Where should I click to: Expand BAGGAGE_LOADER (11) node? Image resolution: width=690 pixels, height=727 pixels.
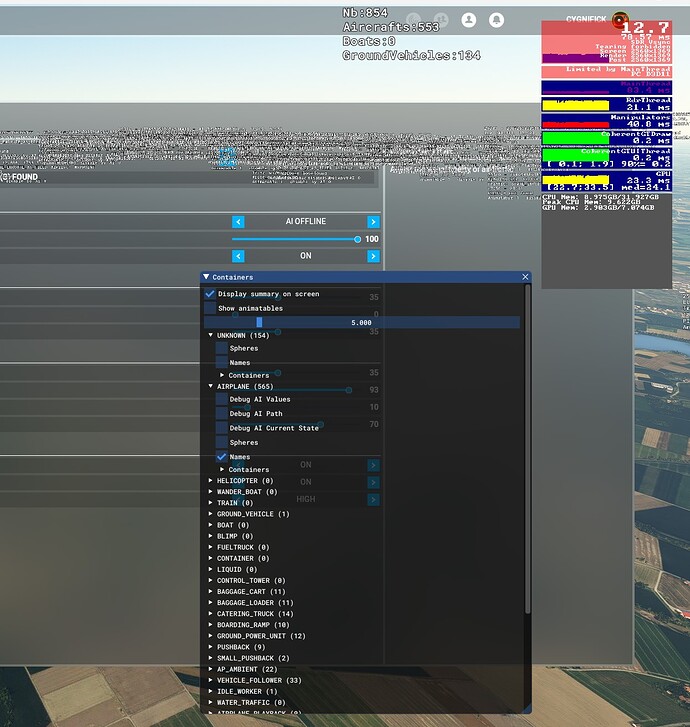click(x=211, y=603)
